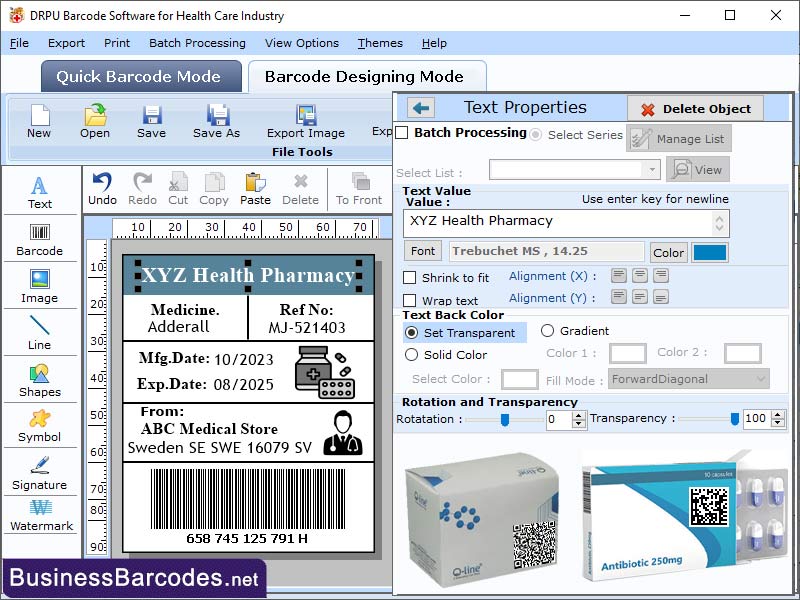Viewport: 800px width, 600px height.
Task: Increase Rotation using the stepper arrow
Action: [x=578, y=416]
